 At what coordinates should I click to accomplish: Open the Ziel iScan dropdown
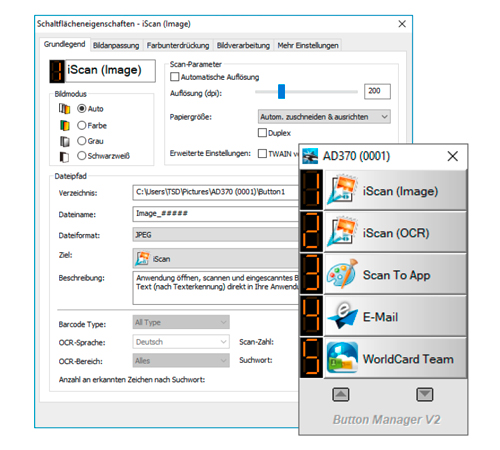(215, 258)
